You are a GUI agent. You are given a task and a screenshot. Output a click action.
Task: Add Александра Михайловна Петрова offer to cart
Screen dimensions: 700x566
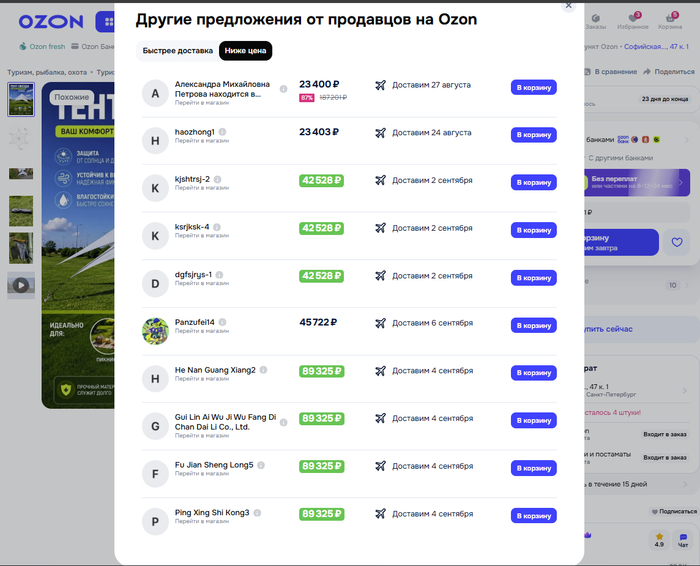(533, 87)
